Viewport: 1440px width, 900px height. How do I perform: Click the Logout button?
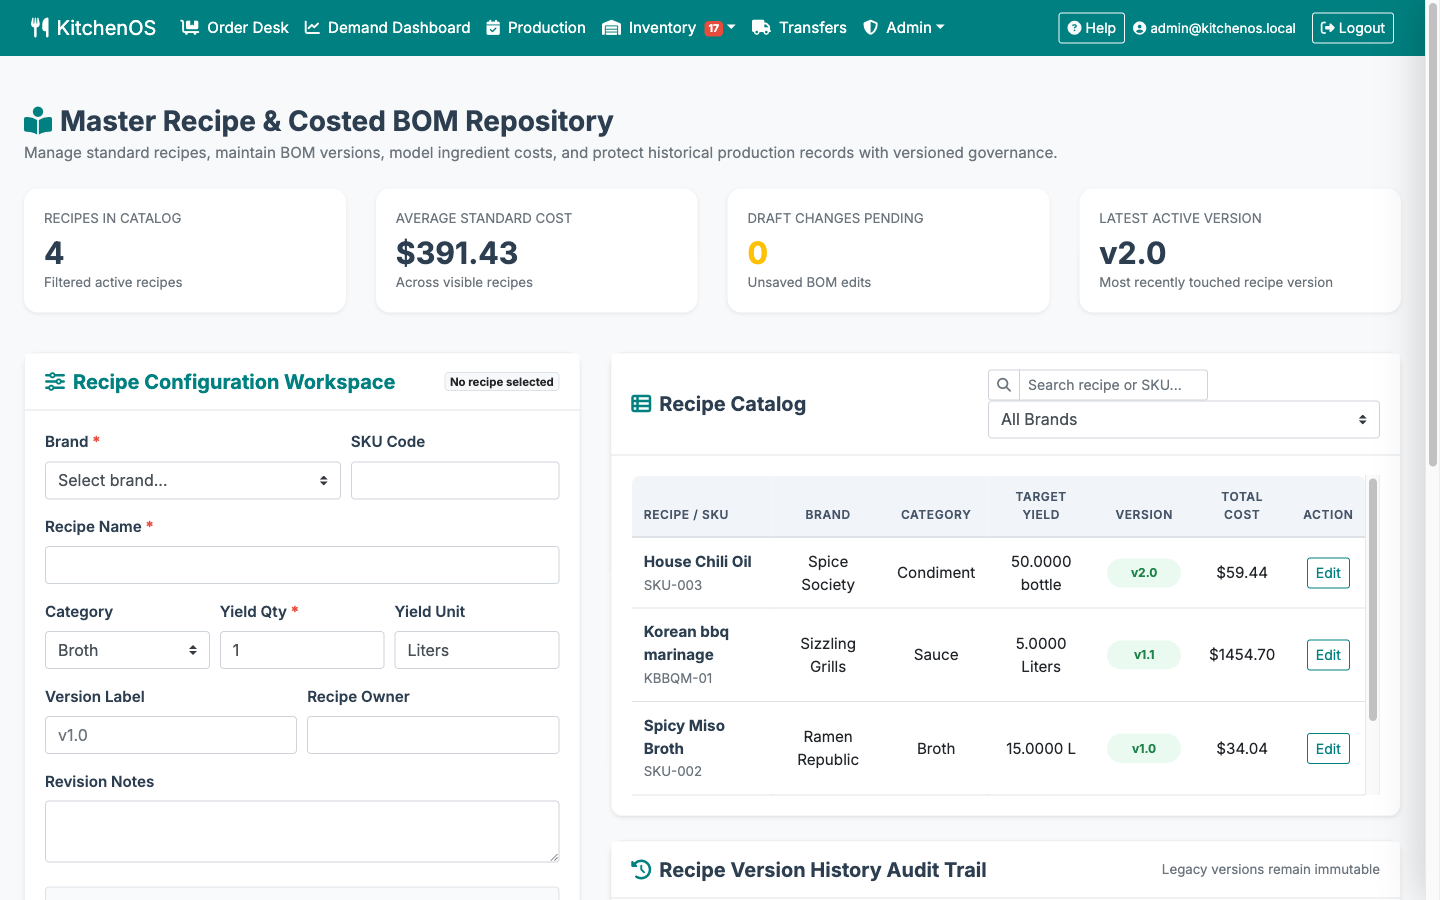coord(1353,28)
